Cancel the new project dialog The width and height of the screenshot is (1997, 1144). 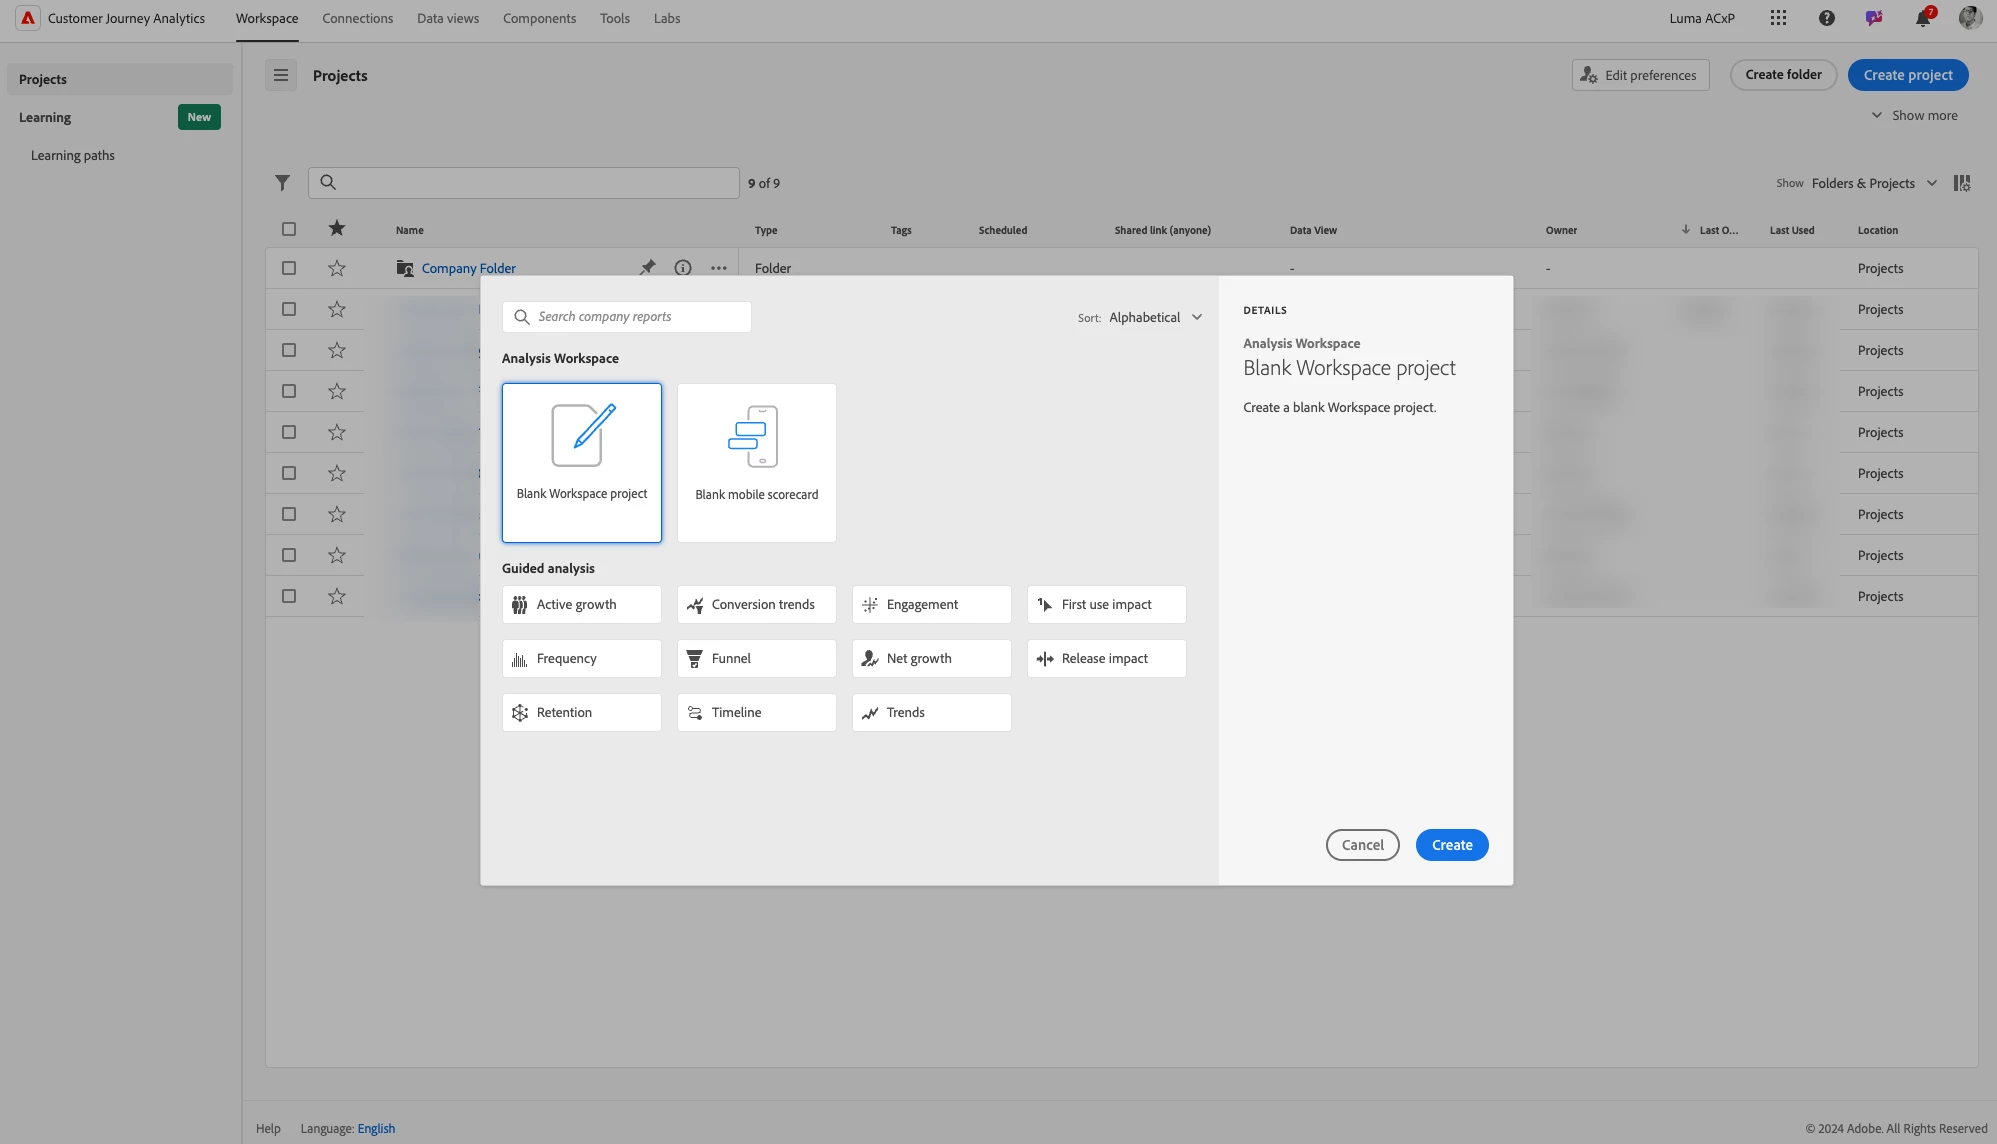tap(1362, 845)
